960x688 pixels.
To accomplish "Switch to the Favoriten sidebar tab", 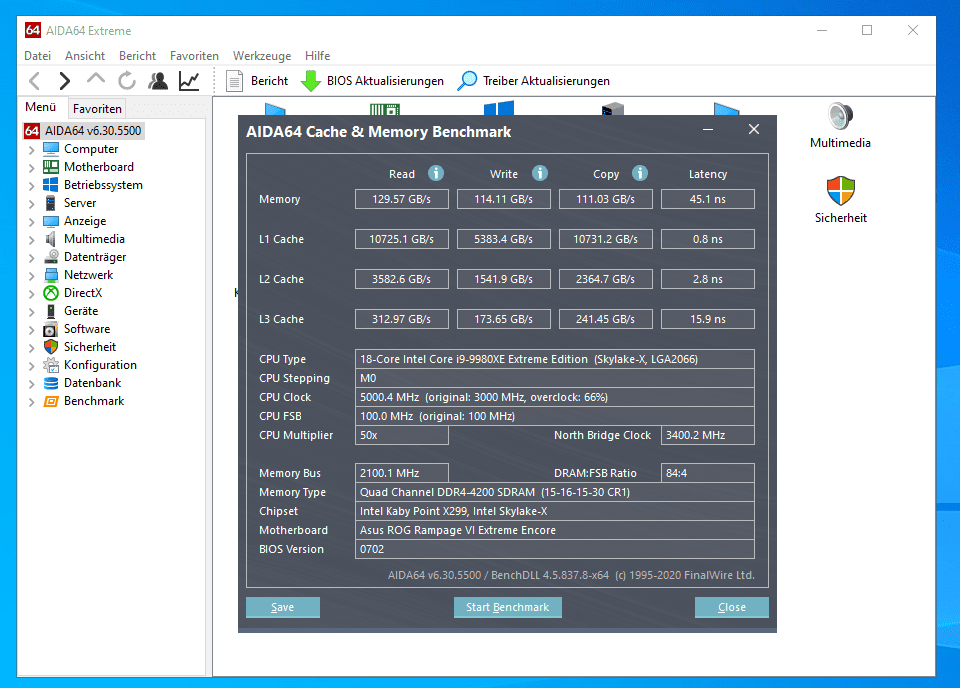I will 97,108.
